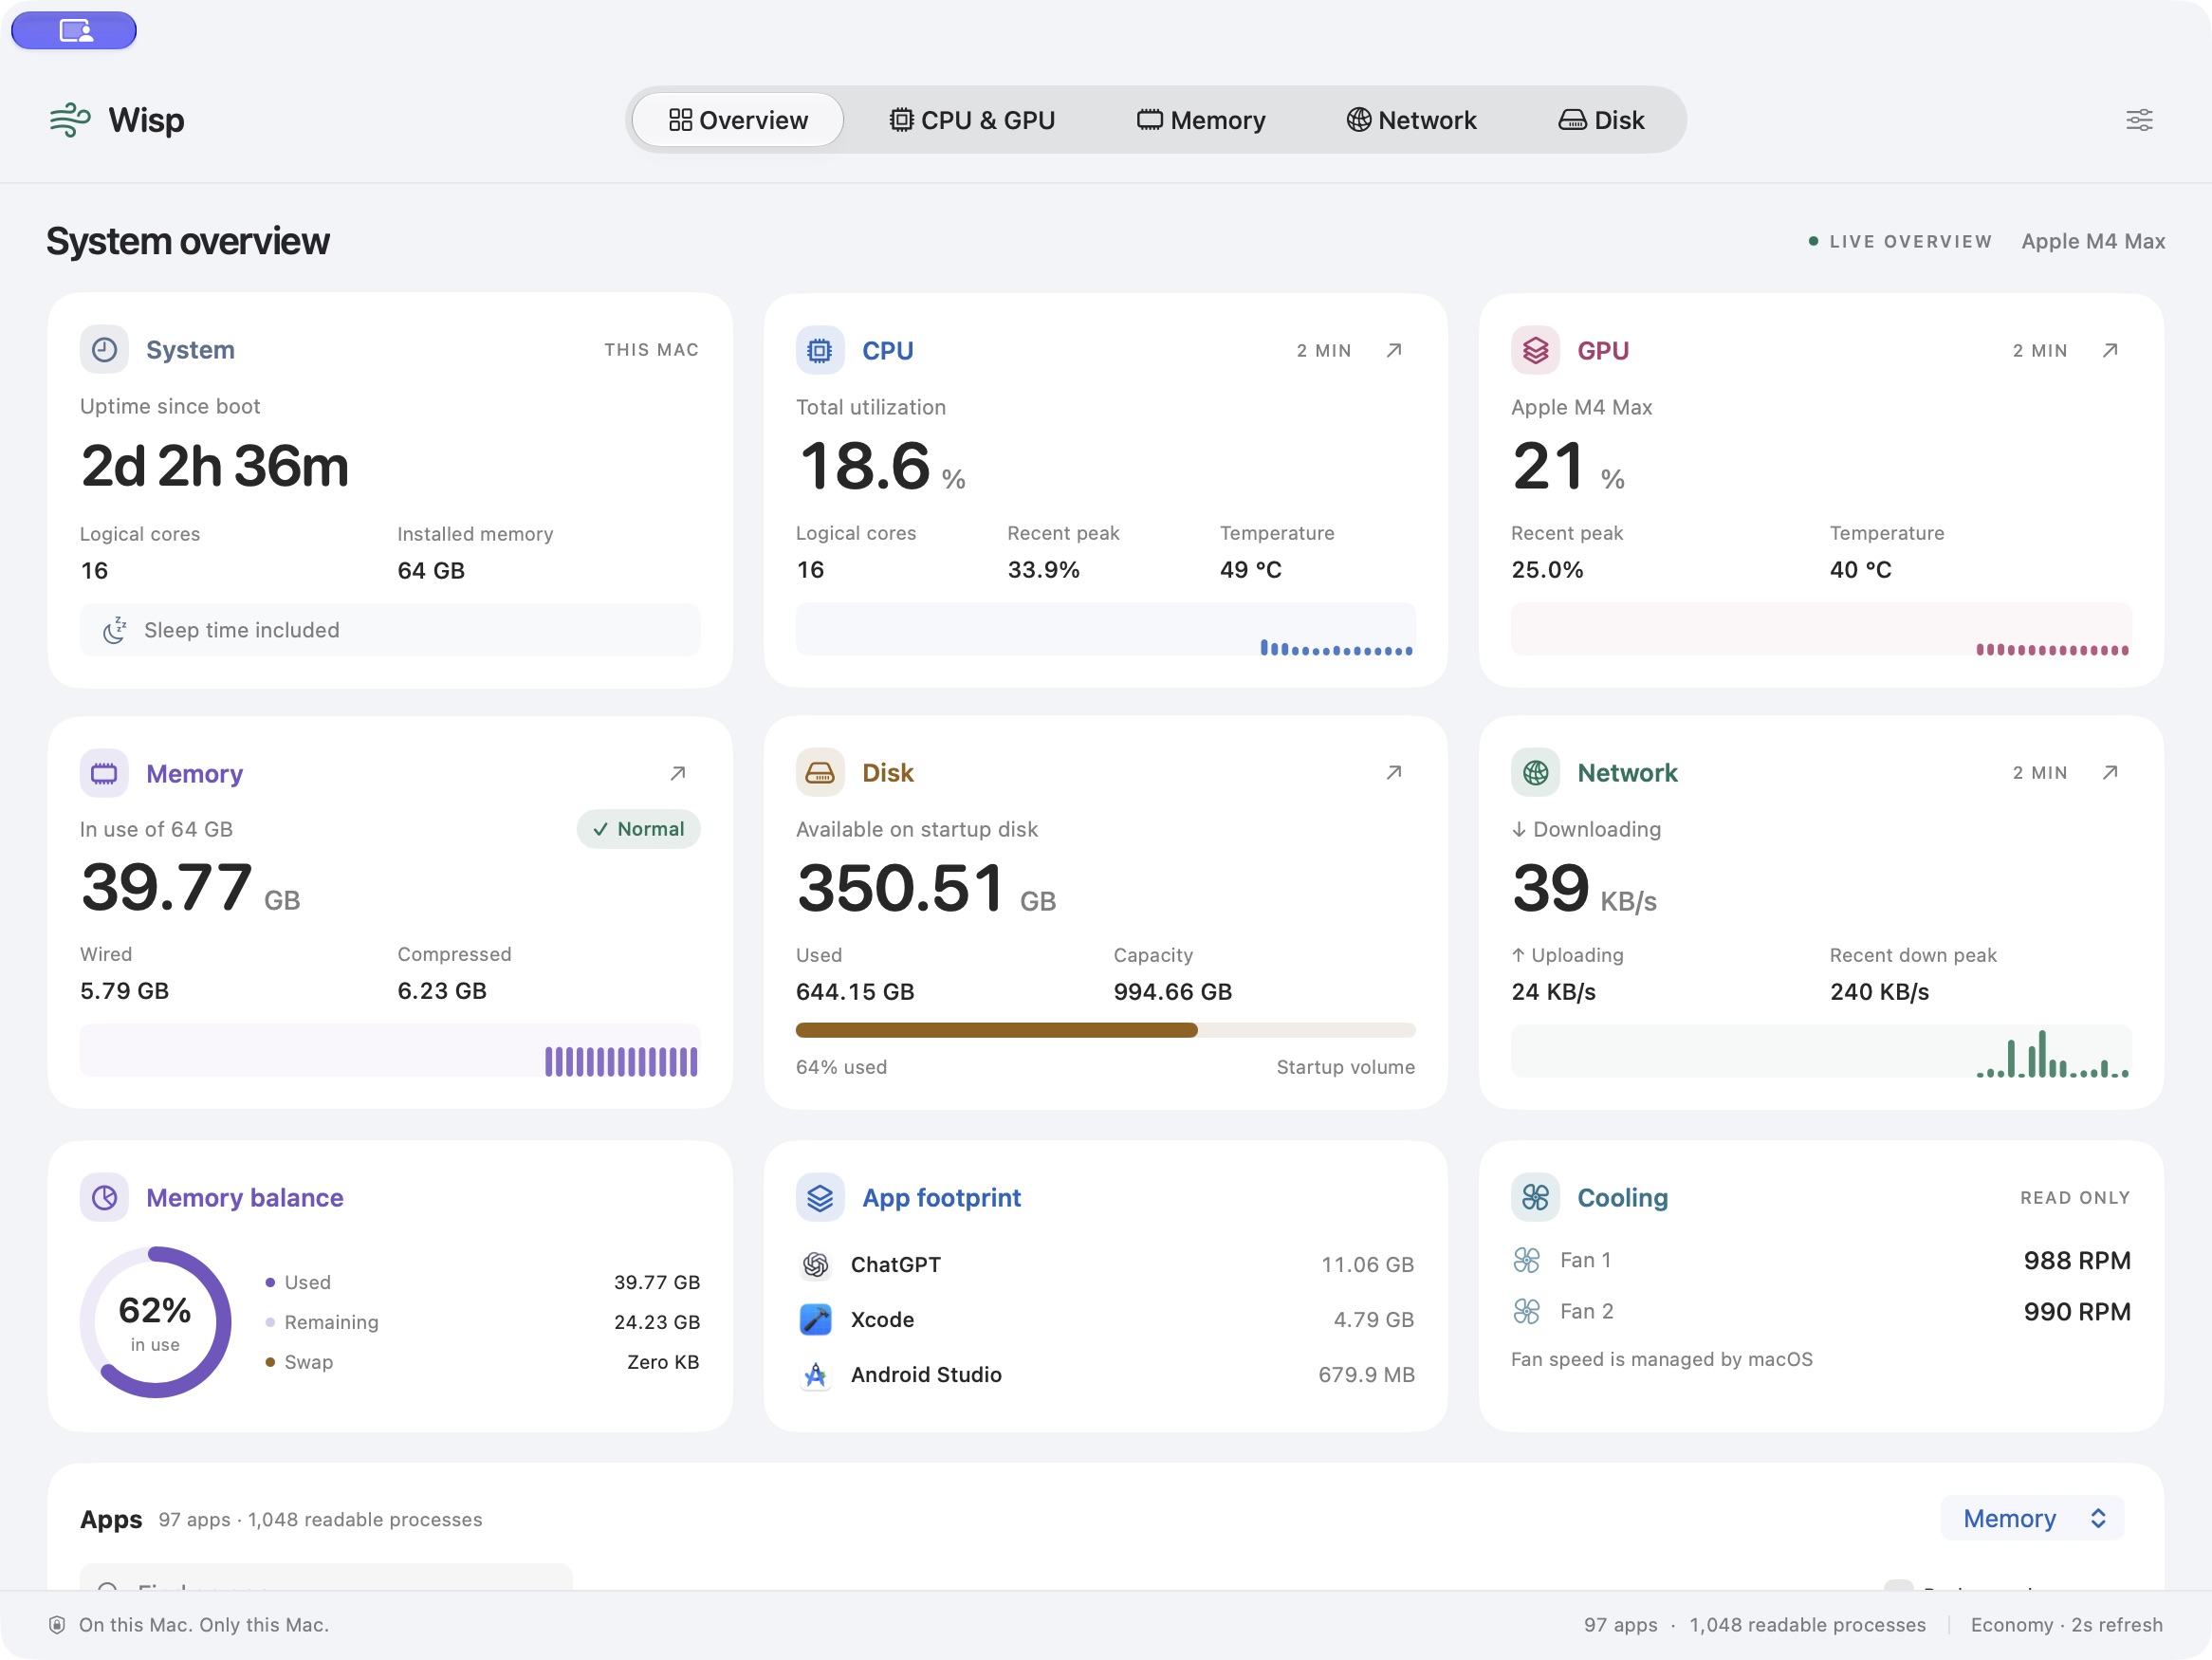This screenshot has height=1660, width=2212.
Task: Expand the Network card detail arrow
Action: click(2110, 772)
